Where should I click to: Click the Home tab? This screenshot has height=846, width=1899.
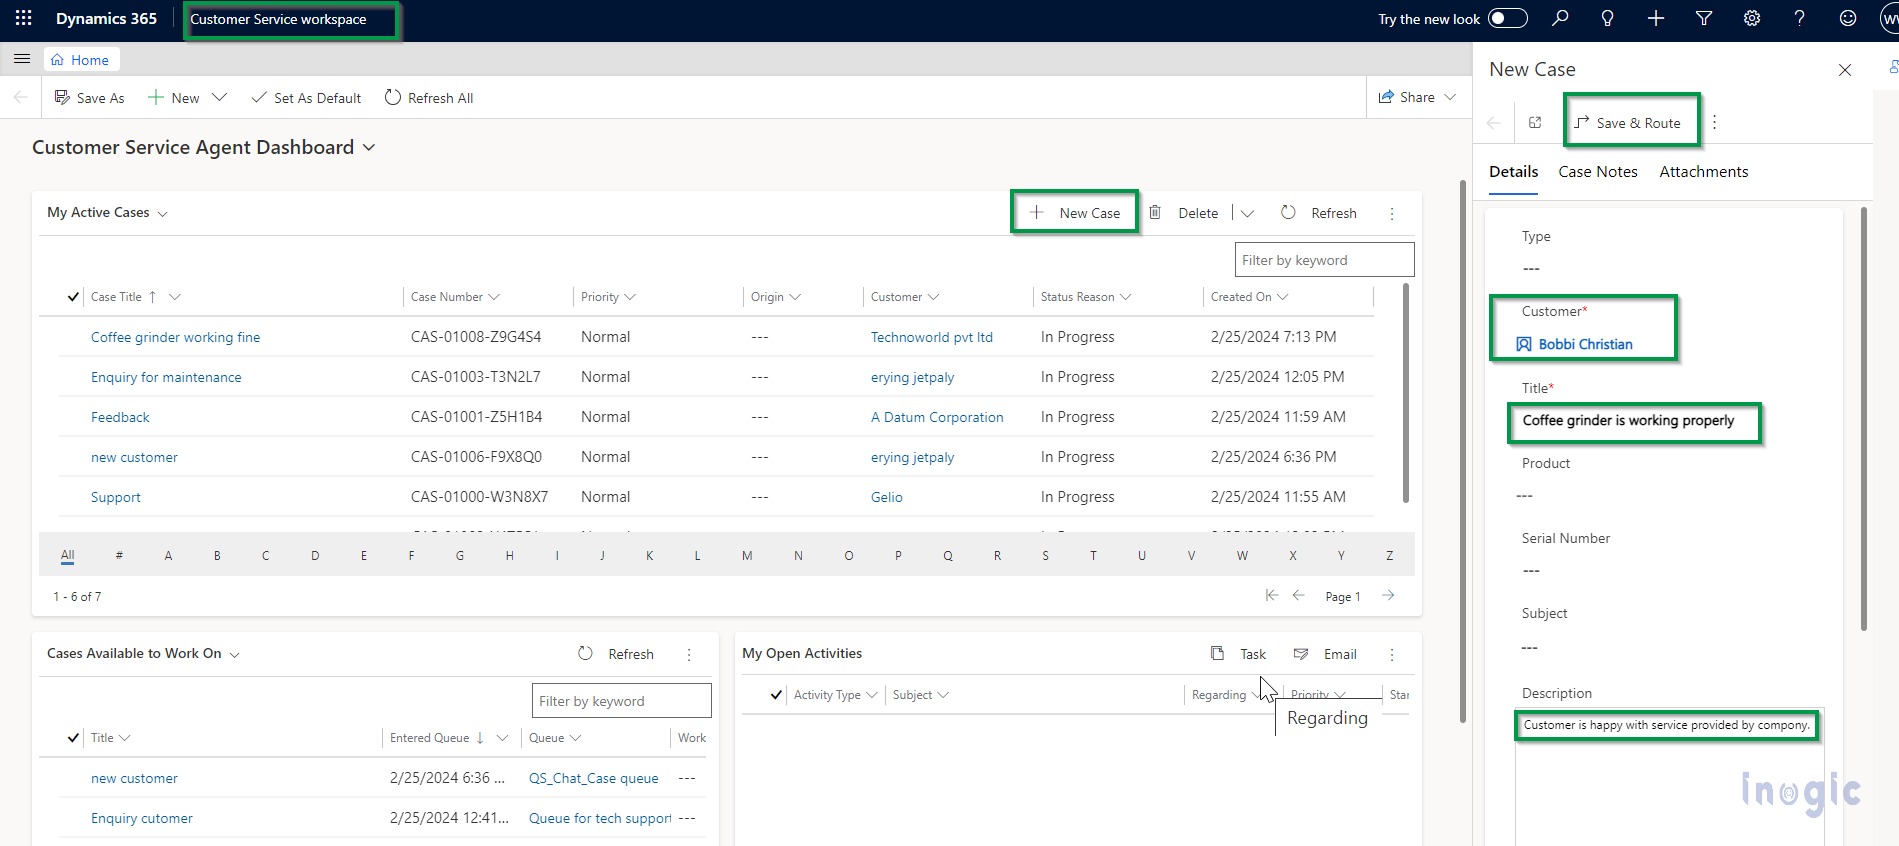[x=80, y=60]
